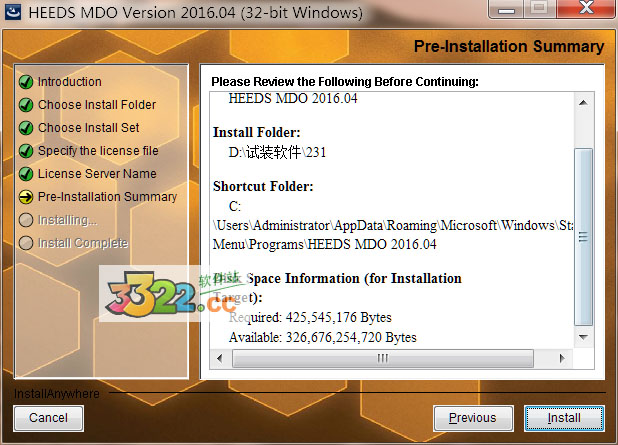Click the checkmark icon for Choose Install Set
This screenshot has height=445, width=618.
tap(26, 128)
